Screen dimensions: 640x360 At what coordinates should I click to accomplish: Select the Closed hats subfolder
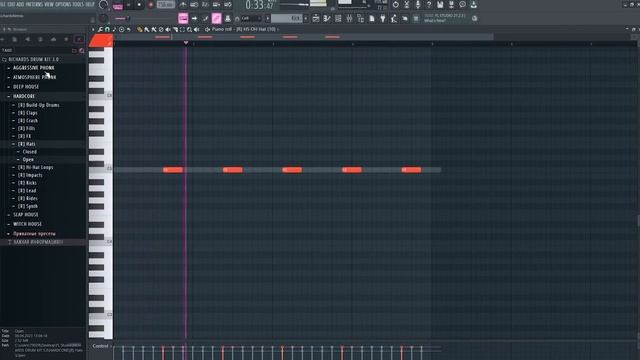29,152
